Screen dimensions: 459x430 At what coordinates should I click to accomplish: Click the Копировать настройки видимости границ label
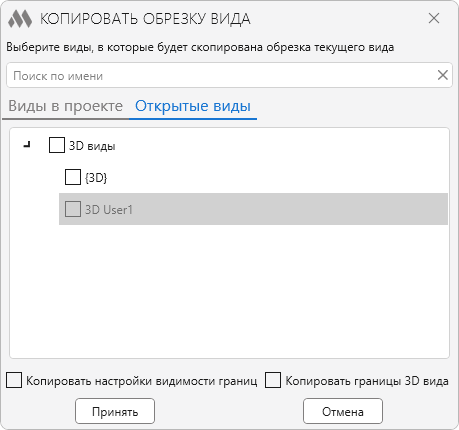pos(142,381)
